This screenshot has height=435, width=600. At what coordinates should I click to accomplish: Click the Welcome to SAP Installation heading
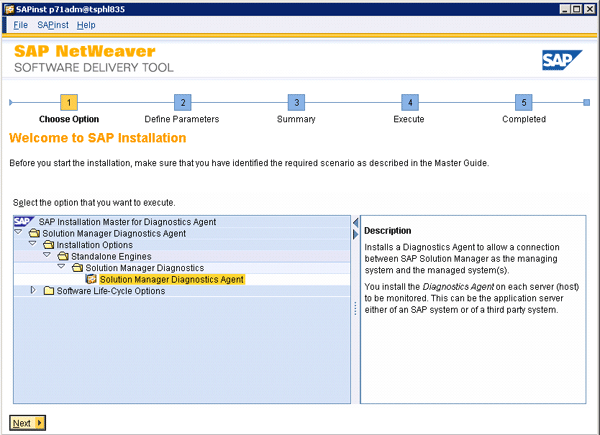98,138
